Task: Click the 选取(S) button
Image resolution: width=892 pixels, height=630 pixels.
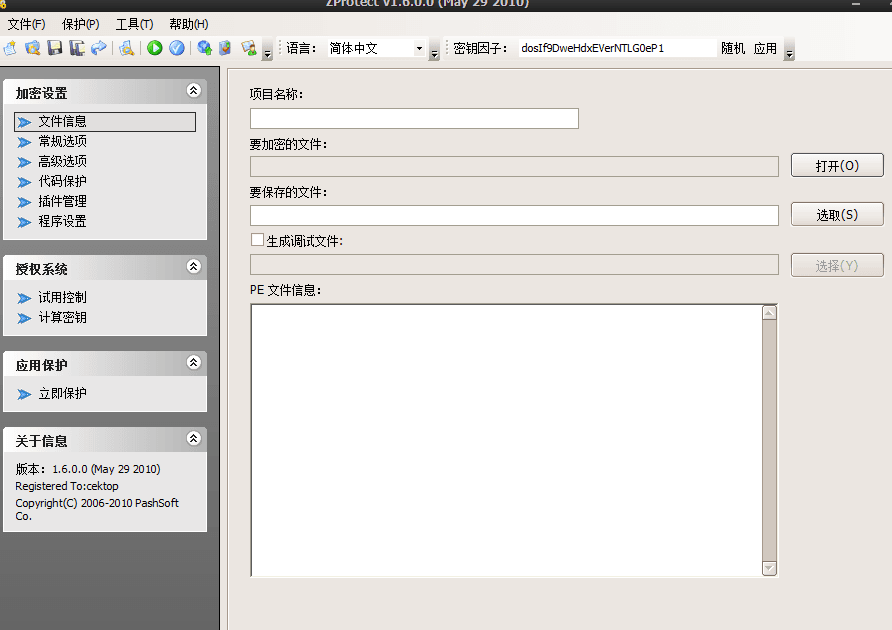Action: click(837, 214)
